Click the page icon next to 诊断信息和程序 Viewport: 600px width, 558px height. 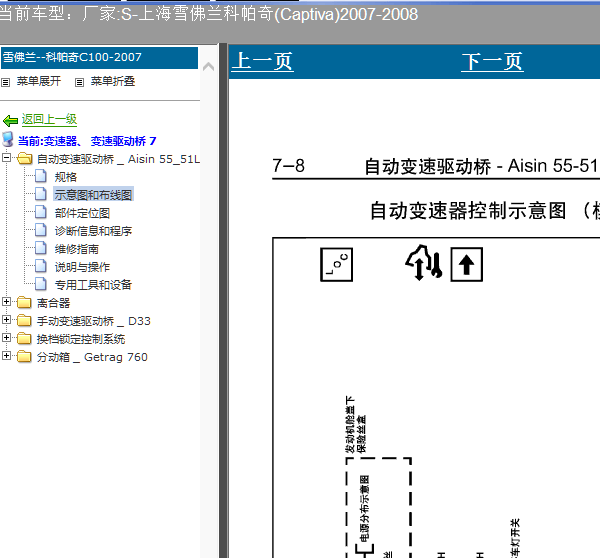(x=41, y=230)
